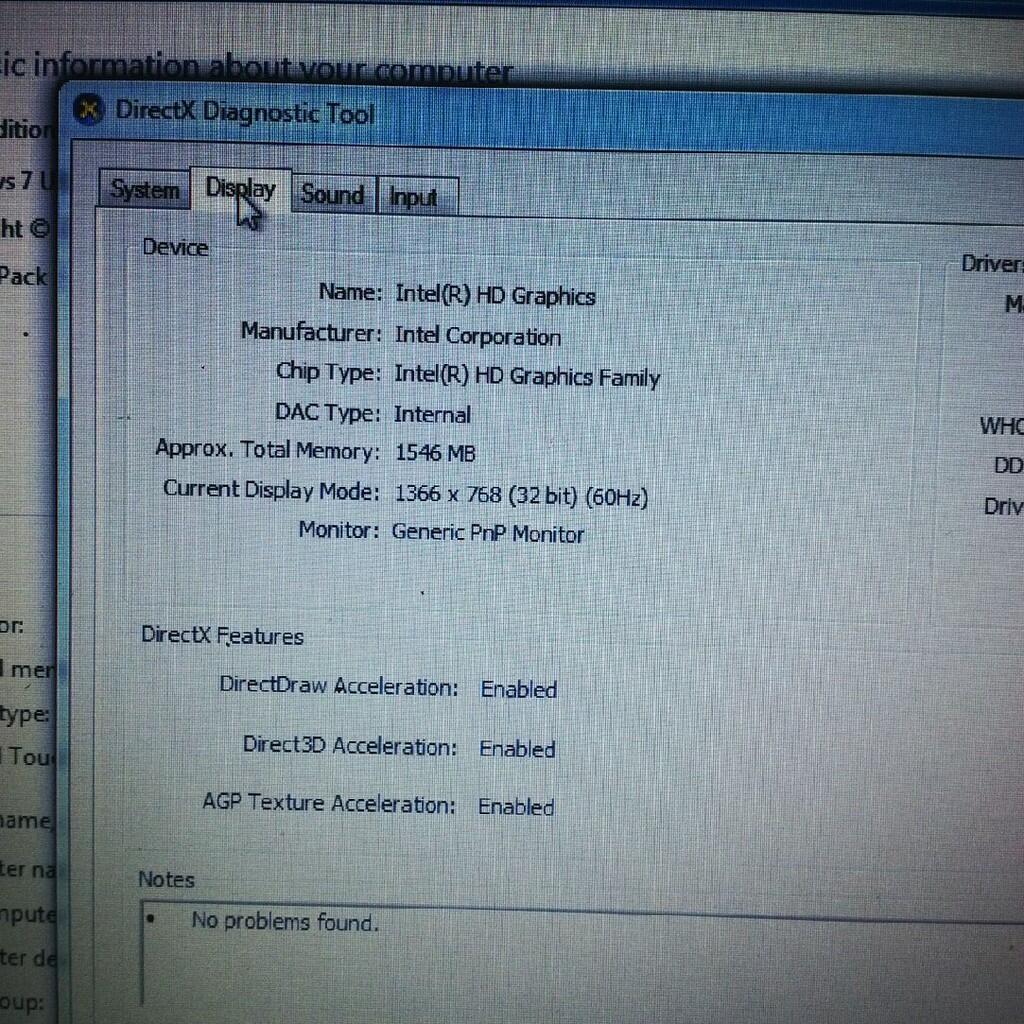Click the DirectX Features group label
Image resolution: width=1024 pixels, height=1024 pixels.
click(x=222, y=635)
